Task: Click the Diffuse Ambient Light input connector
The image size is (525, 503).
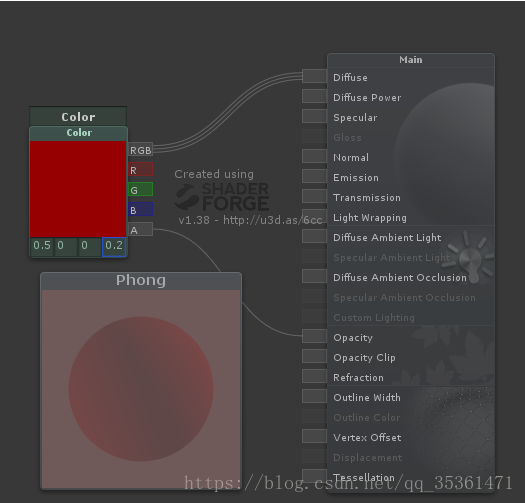Action: [x=314, y=236]
